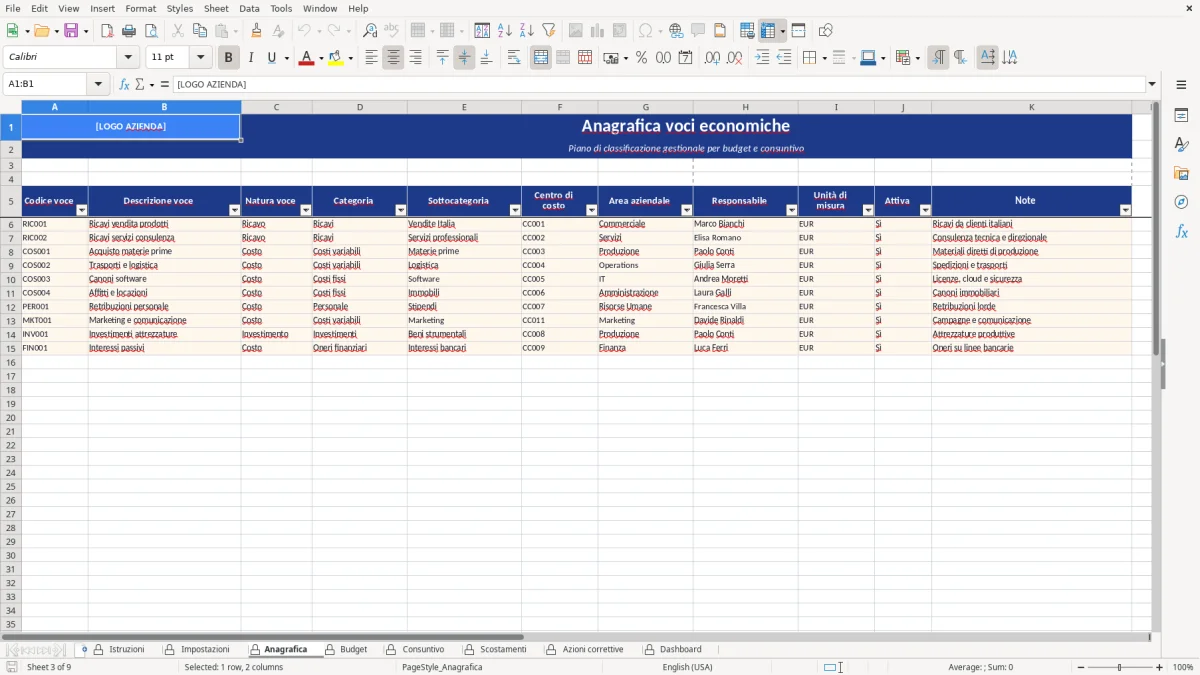Apply red font color swatch
The width and height of the screenshot is (1200, 675).
pos(305,58)
